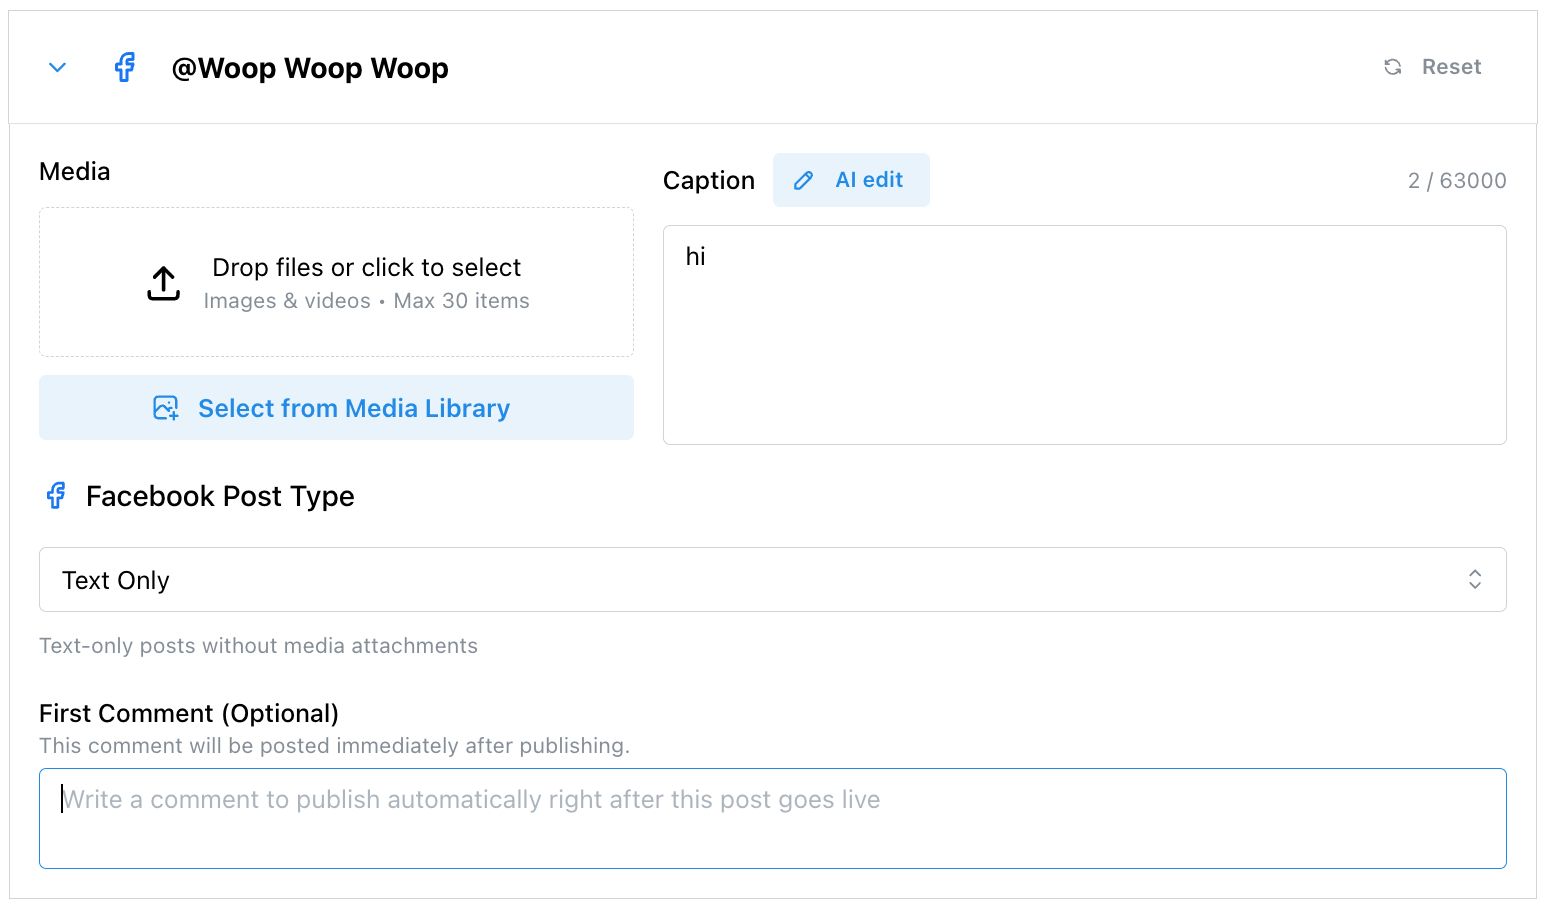
Task: Click the caption character counter 2 / 63000
Action: tap(1456, 181)
